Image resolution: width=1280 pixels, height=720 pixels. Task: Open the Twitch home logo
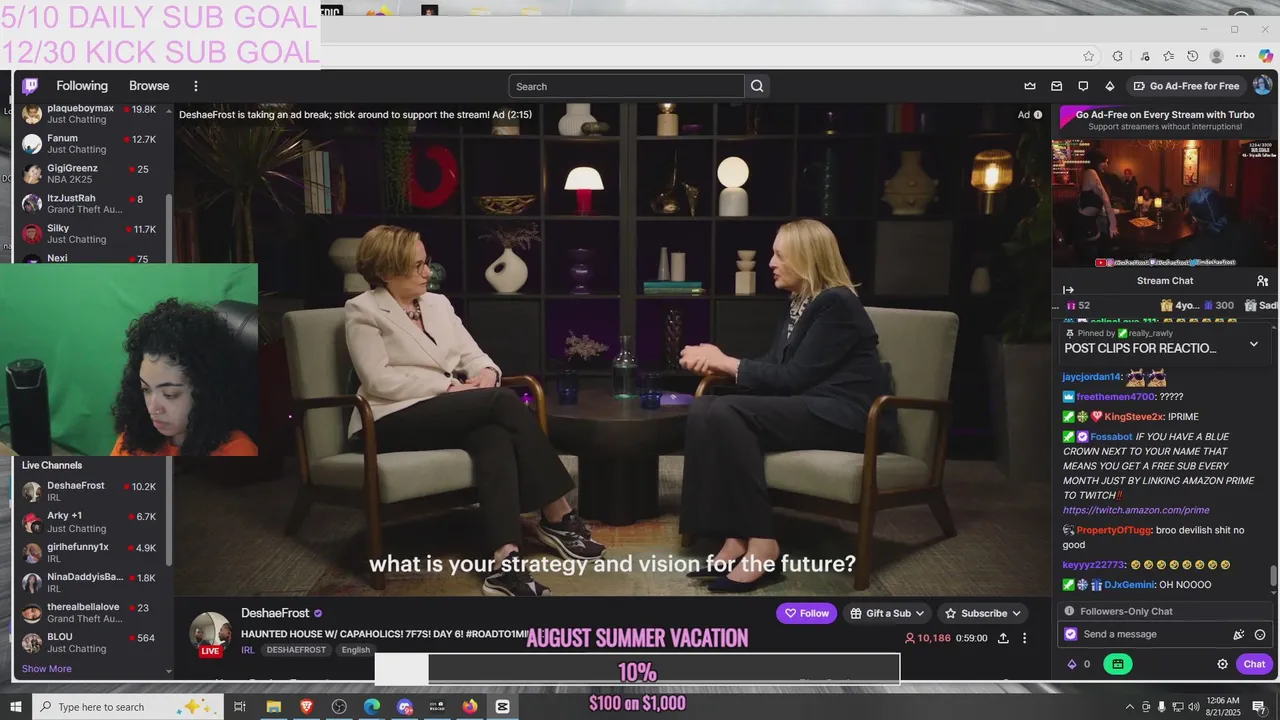pyautogui.click(x=30, y=86)
